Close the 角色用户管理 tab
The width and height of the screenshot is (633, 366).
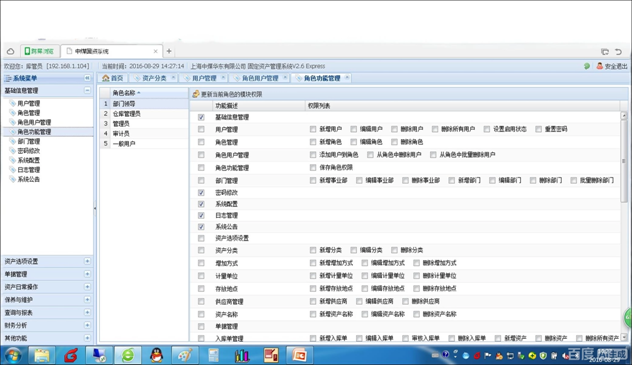click(x=285, y=77)
